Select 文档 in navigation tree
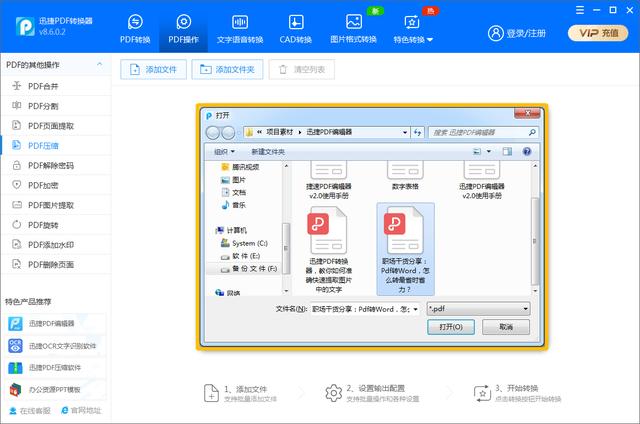The width and height of the screenshot is (640, 424). 233,192
